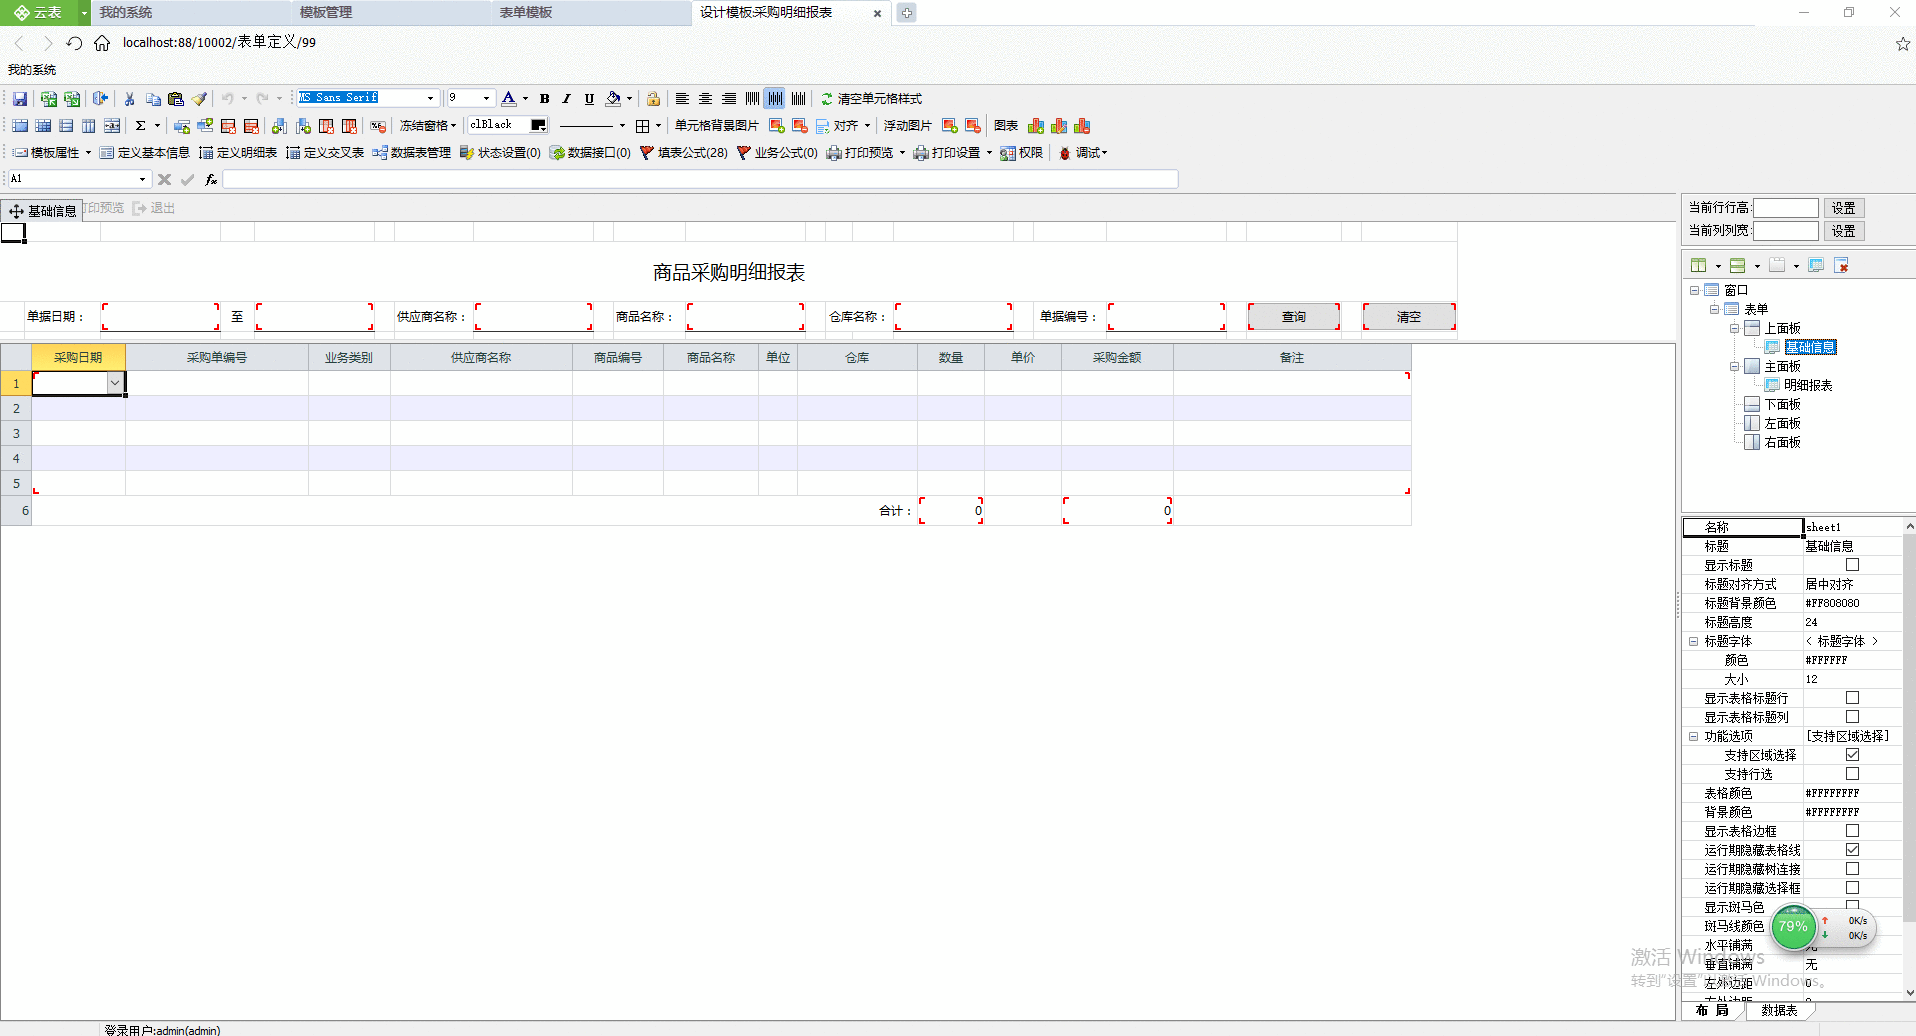Image resolution: width=1916 pixels, height=1036 pixels.
Task: Switch to the 数据表 bottom tab
Action: pyautogui.click(x=1779, y=1010)
